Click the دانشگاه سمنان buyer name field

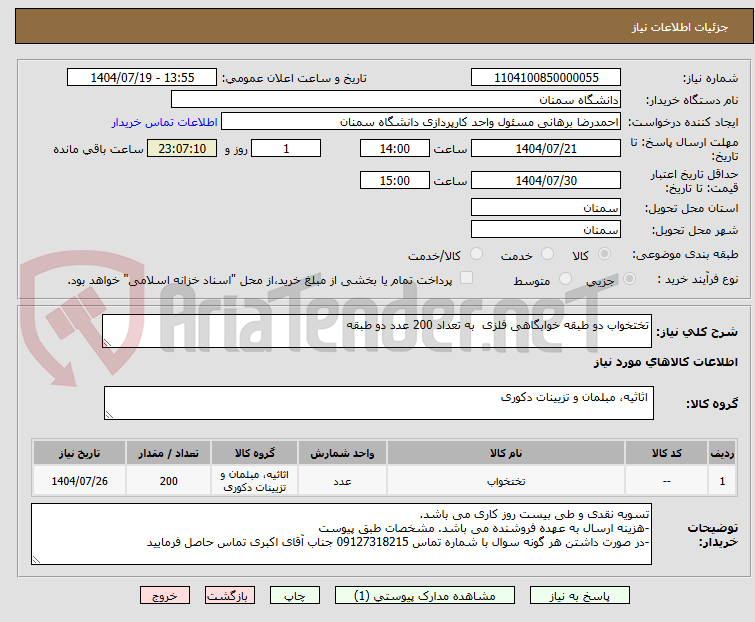pos(396,100)
